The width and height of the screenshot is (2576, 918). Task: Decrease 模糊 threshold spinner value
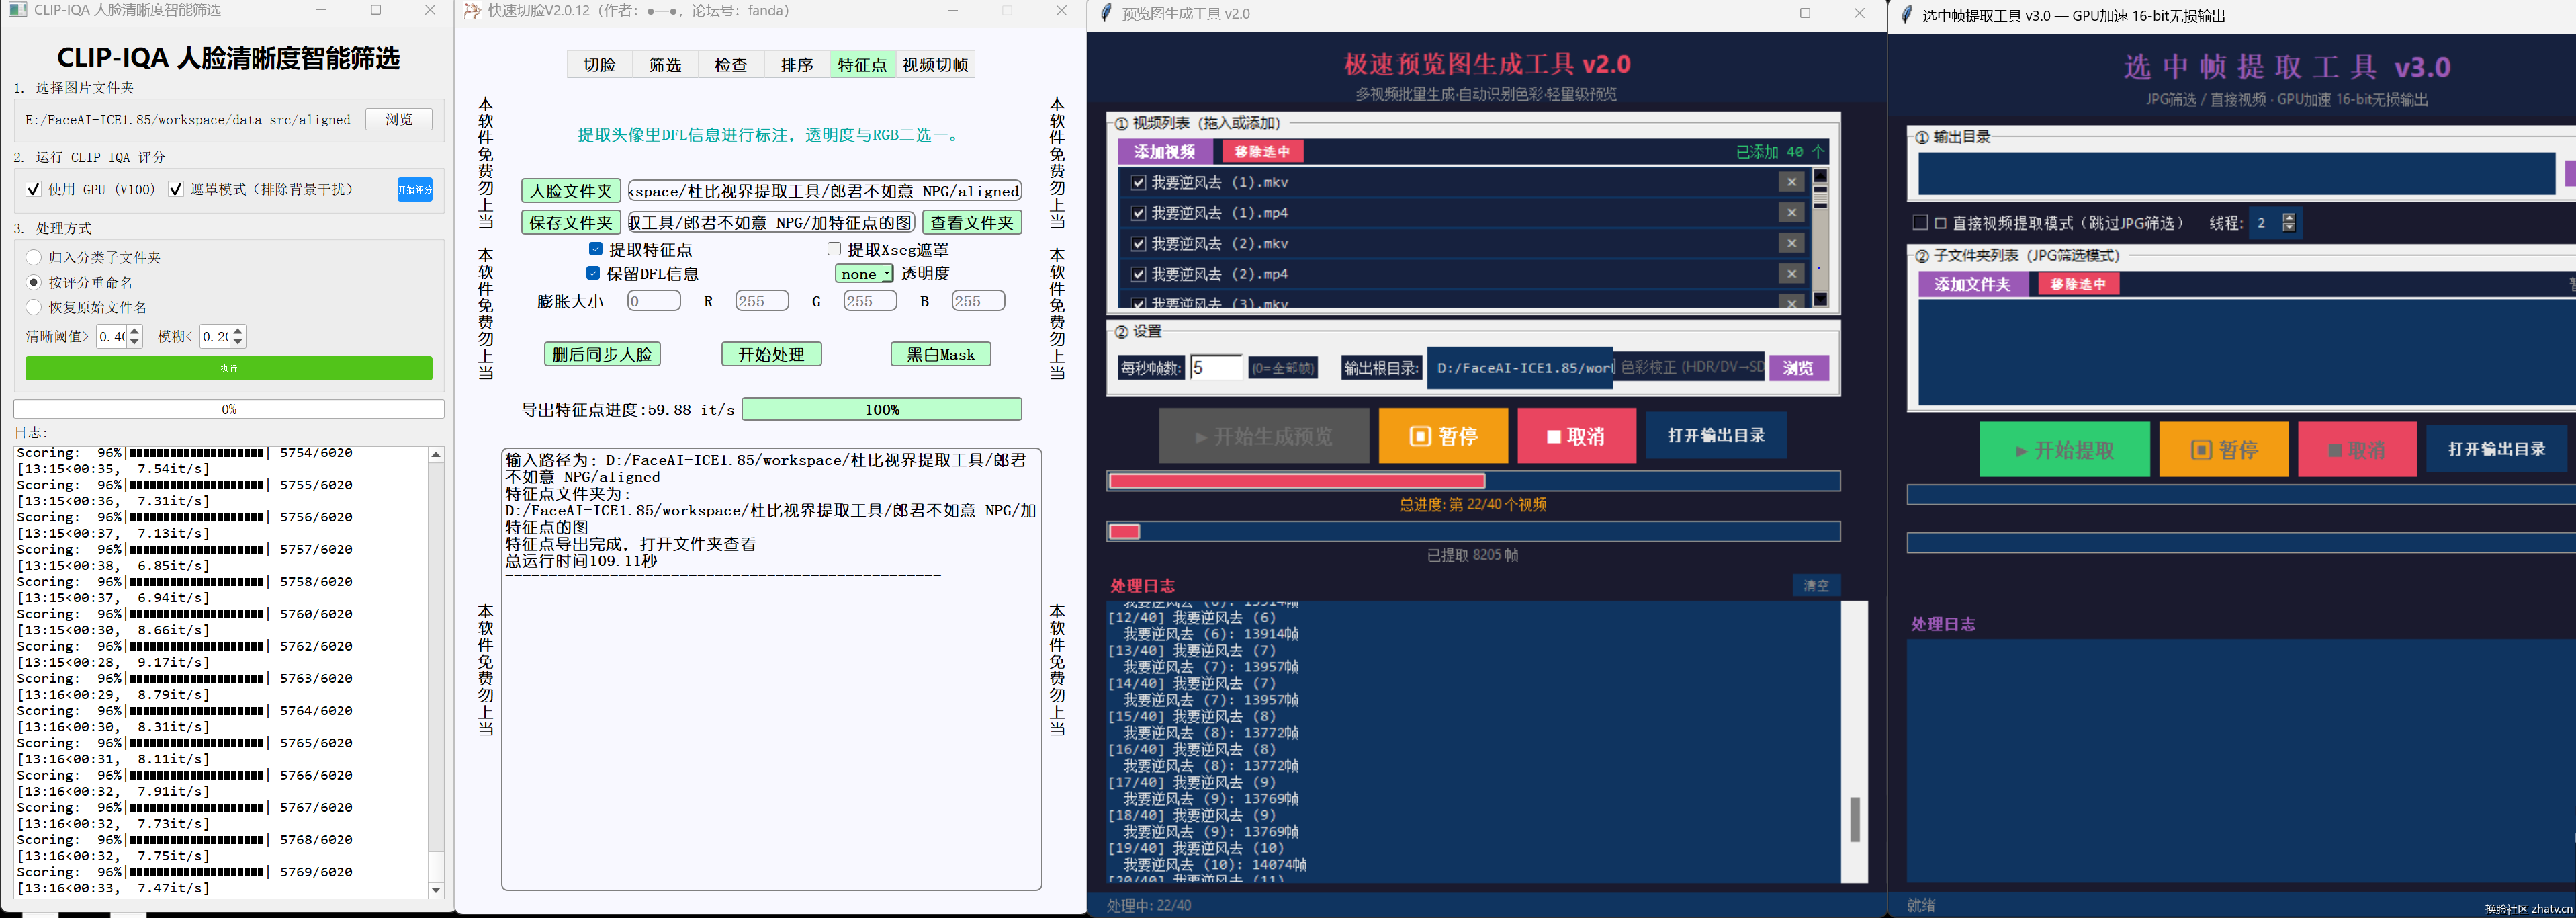238,342
